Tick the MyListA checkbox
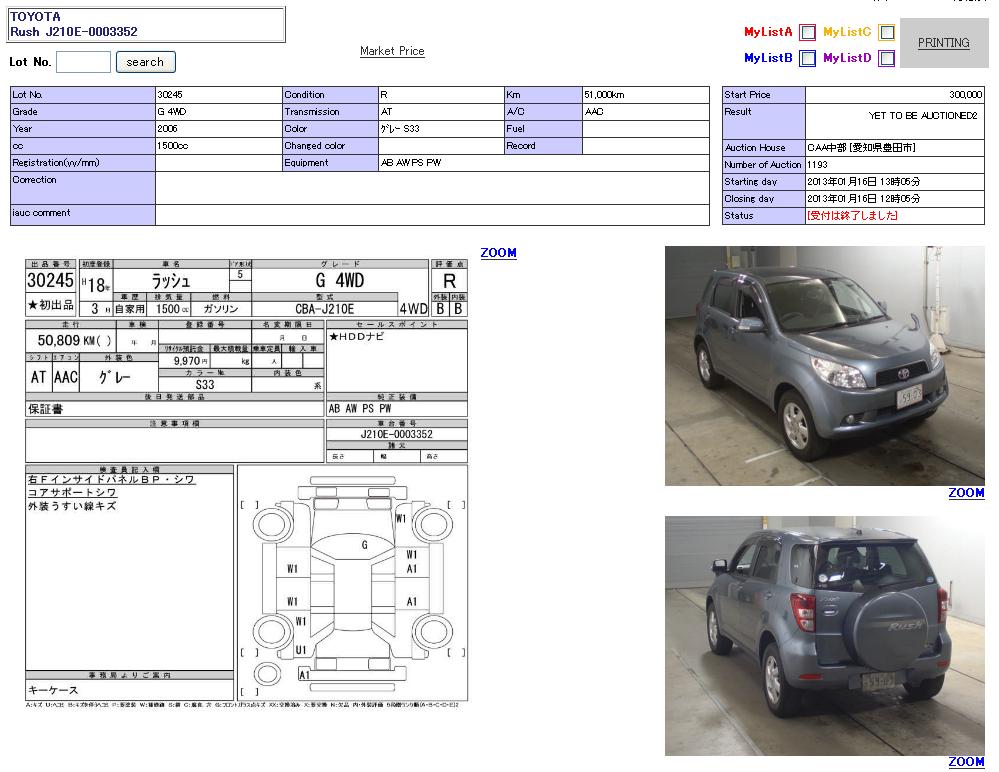This screenshot has height=772, width=999. [808, 32]
